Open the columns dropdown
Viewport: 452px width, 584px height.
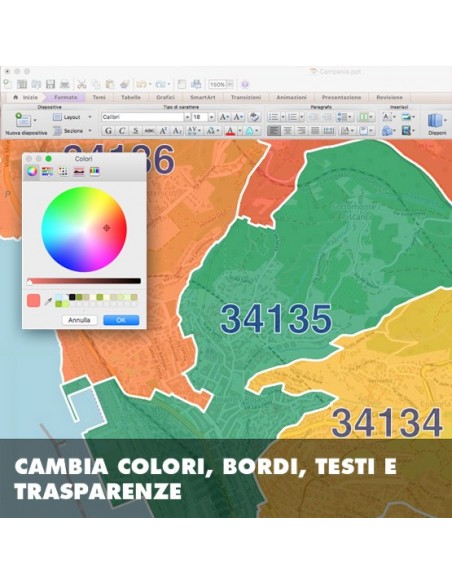(365, 117)
